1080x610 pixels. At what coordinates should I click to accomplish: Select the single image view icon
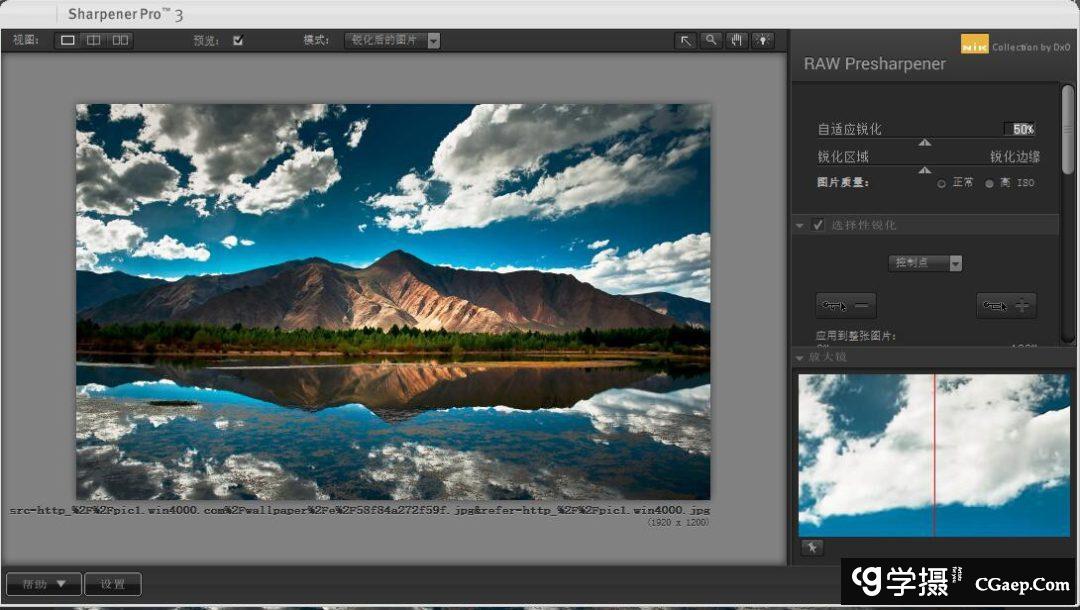[x=68, y=41]
